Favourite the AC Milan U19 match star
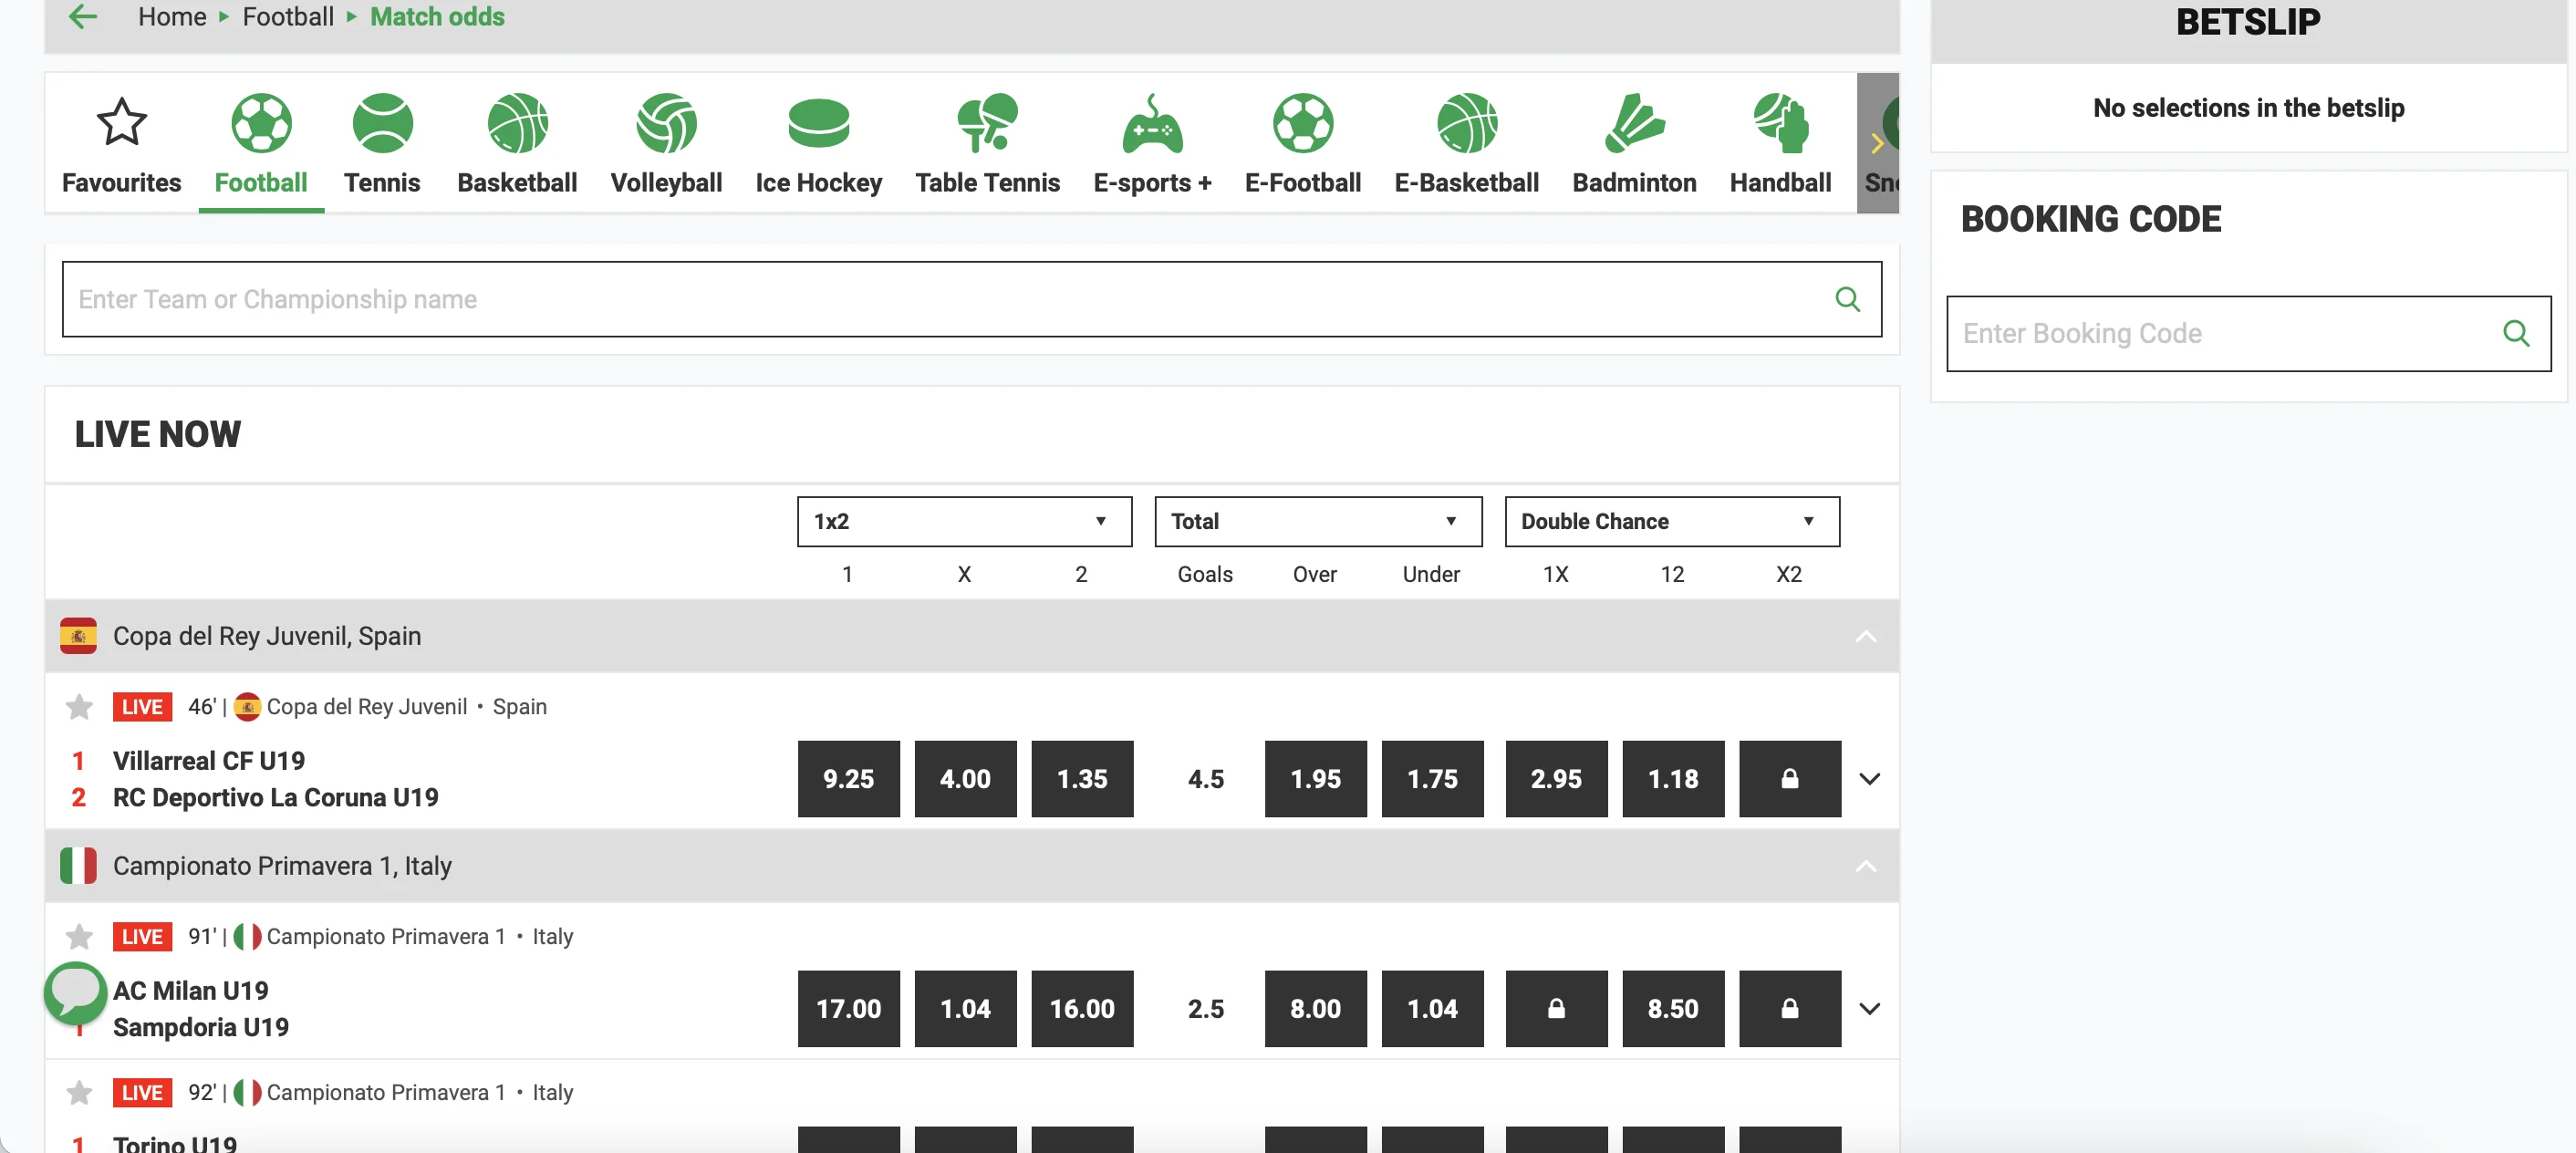The width and height of the screenshot is (2576, 1153). click(x=79, y=936)
